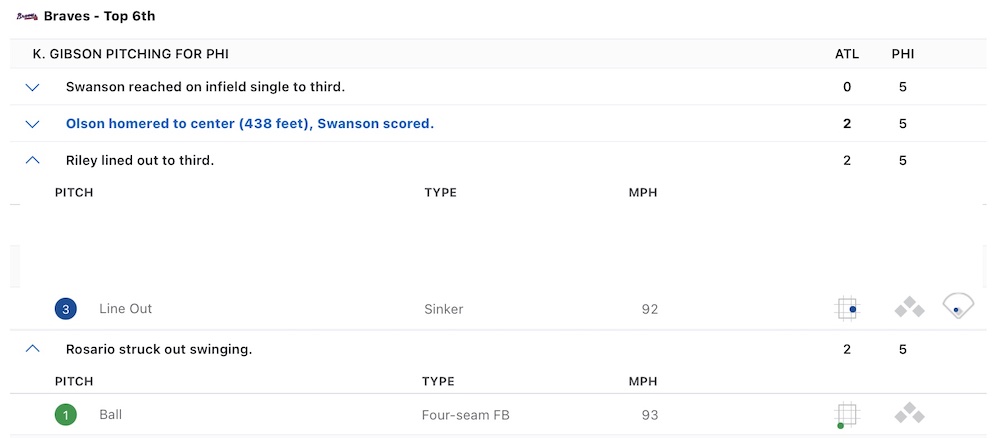Click blue pitch number 3 badge

point(66,309)
